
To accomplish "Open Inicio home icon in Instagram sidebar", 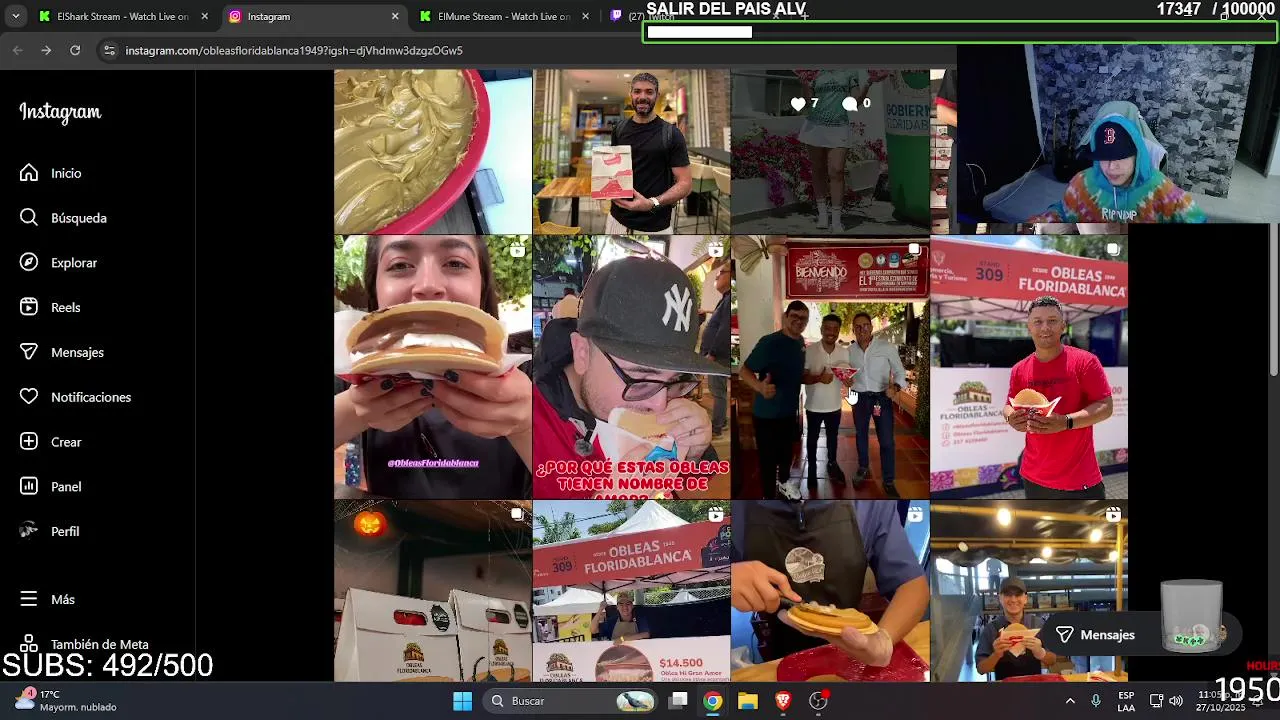I will coord(29,173).
